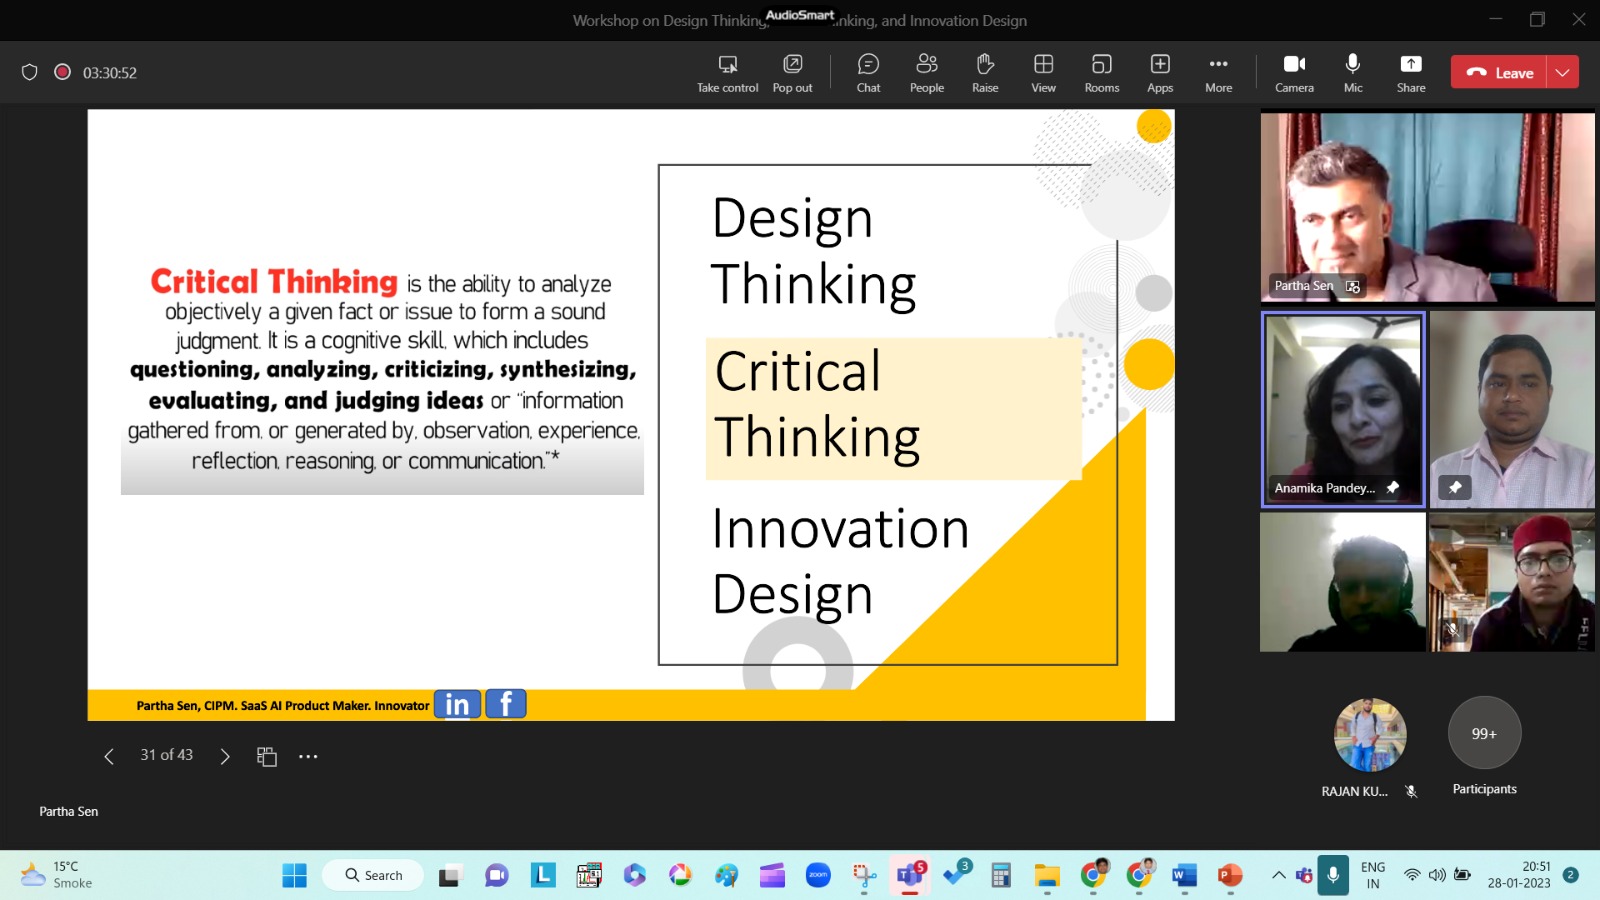Open breakout Rooms
Viewport: 1600px width, 900px height.
click(1101, 73)
